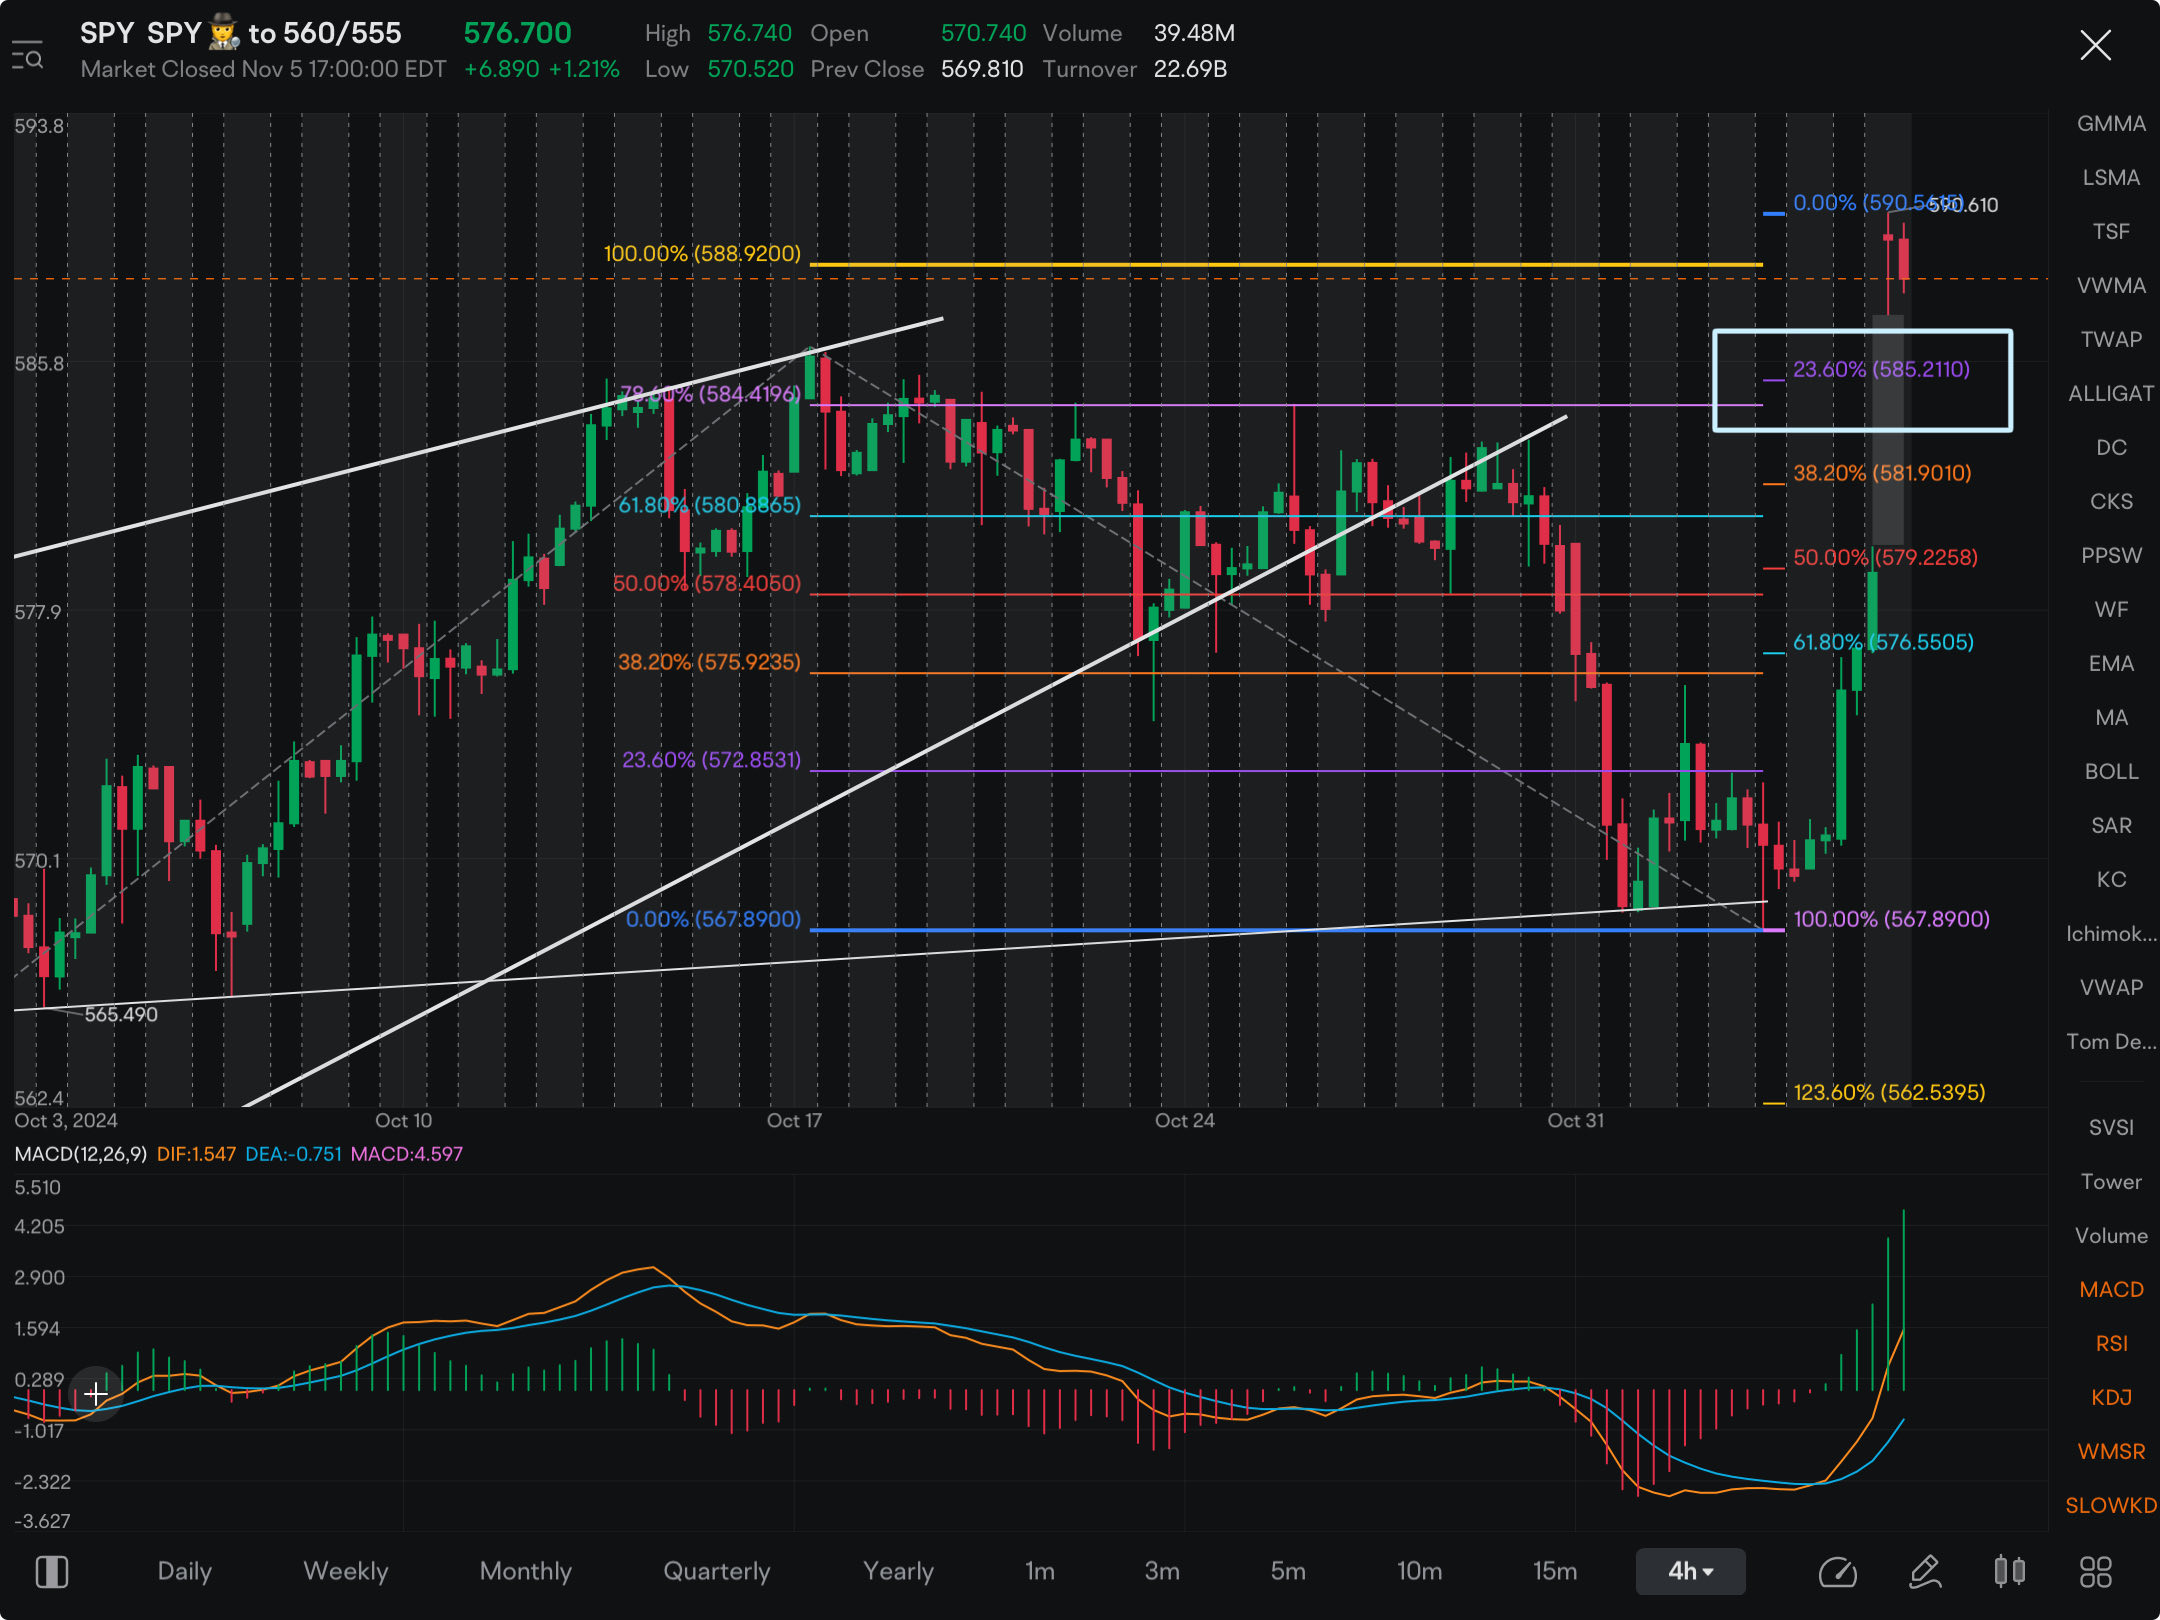
Task: Click the 576.700 last price value
Action: pyautogui.click(x=517, y=33)
